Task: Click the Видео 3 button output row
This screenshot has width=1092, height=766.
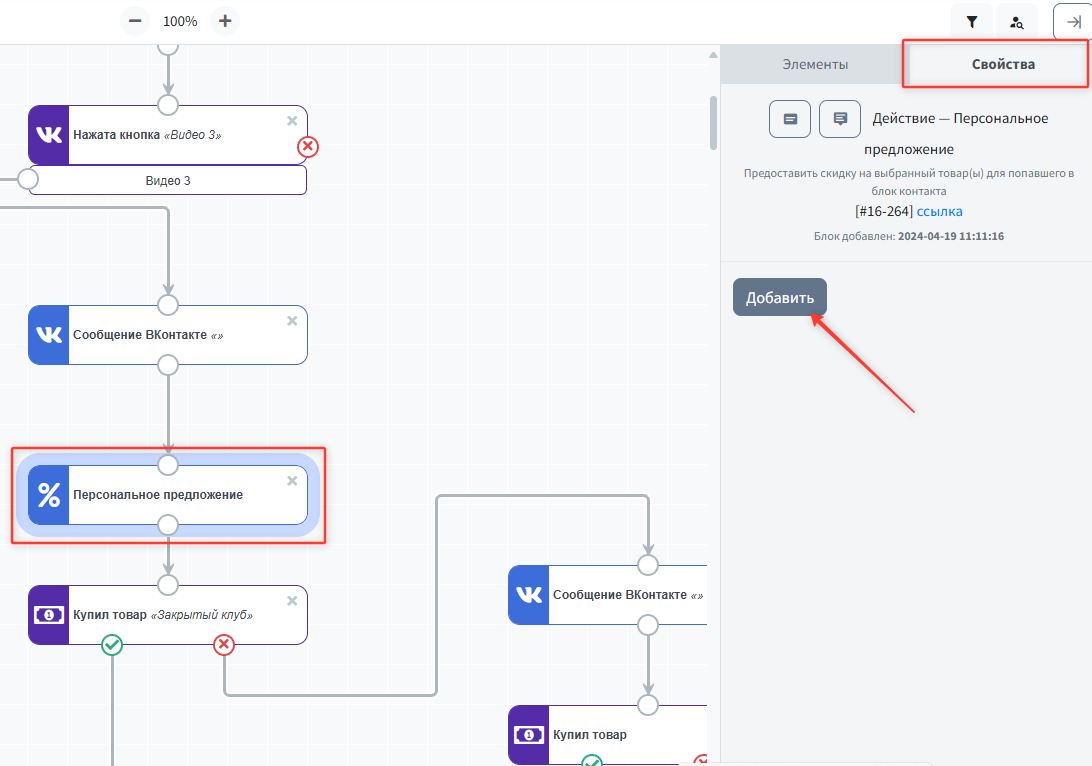Action: (x=168, y=181)
